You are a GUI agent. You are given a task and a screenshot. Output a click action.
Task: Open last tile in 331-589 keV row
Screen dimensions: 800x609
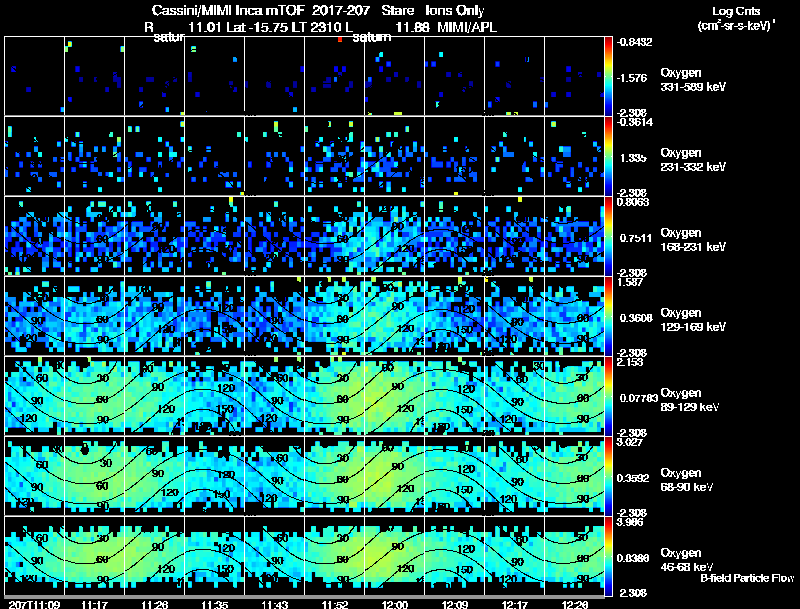point(574,76)
